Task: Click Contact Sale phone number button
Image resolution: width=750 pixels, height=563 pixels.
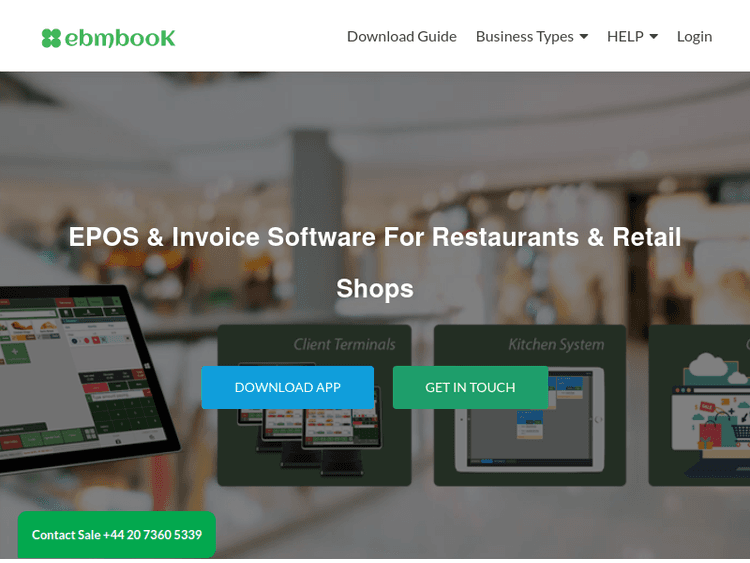Action: (117, 534)
